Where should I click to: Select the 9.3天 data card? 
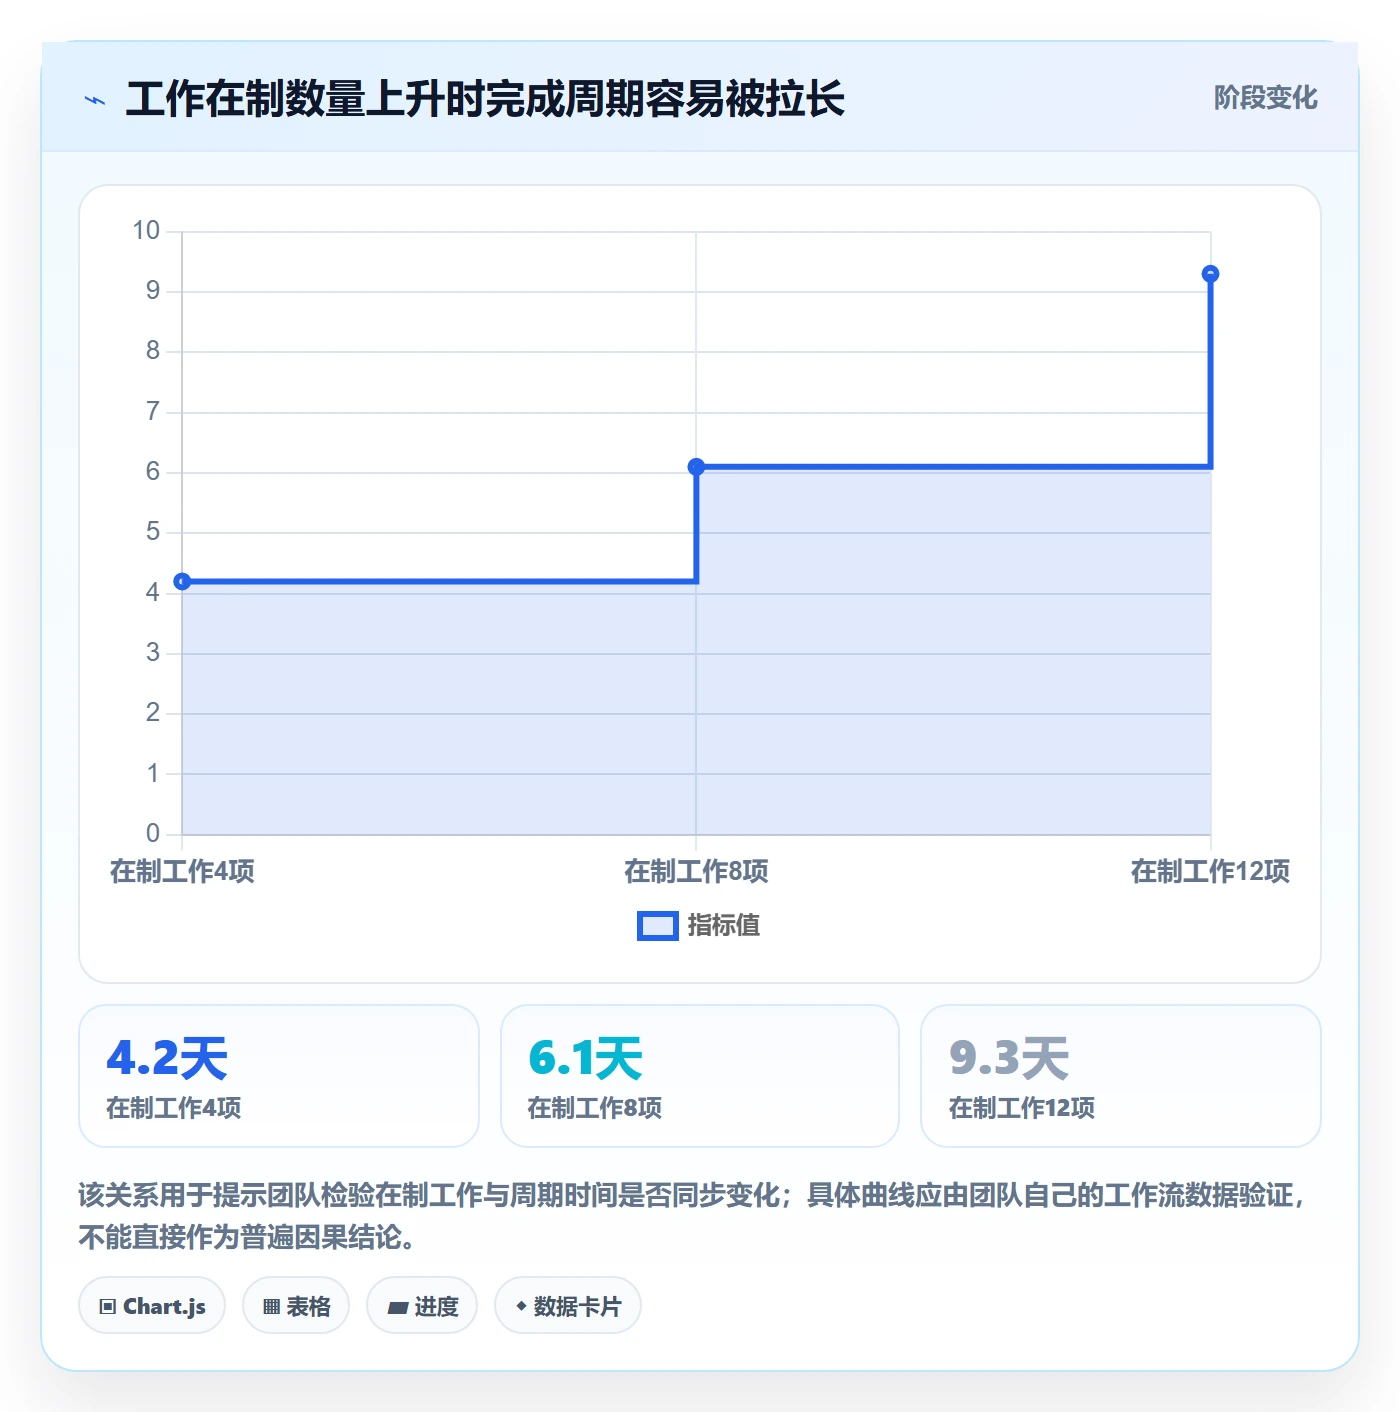(x=1121, y=1076)
